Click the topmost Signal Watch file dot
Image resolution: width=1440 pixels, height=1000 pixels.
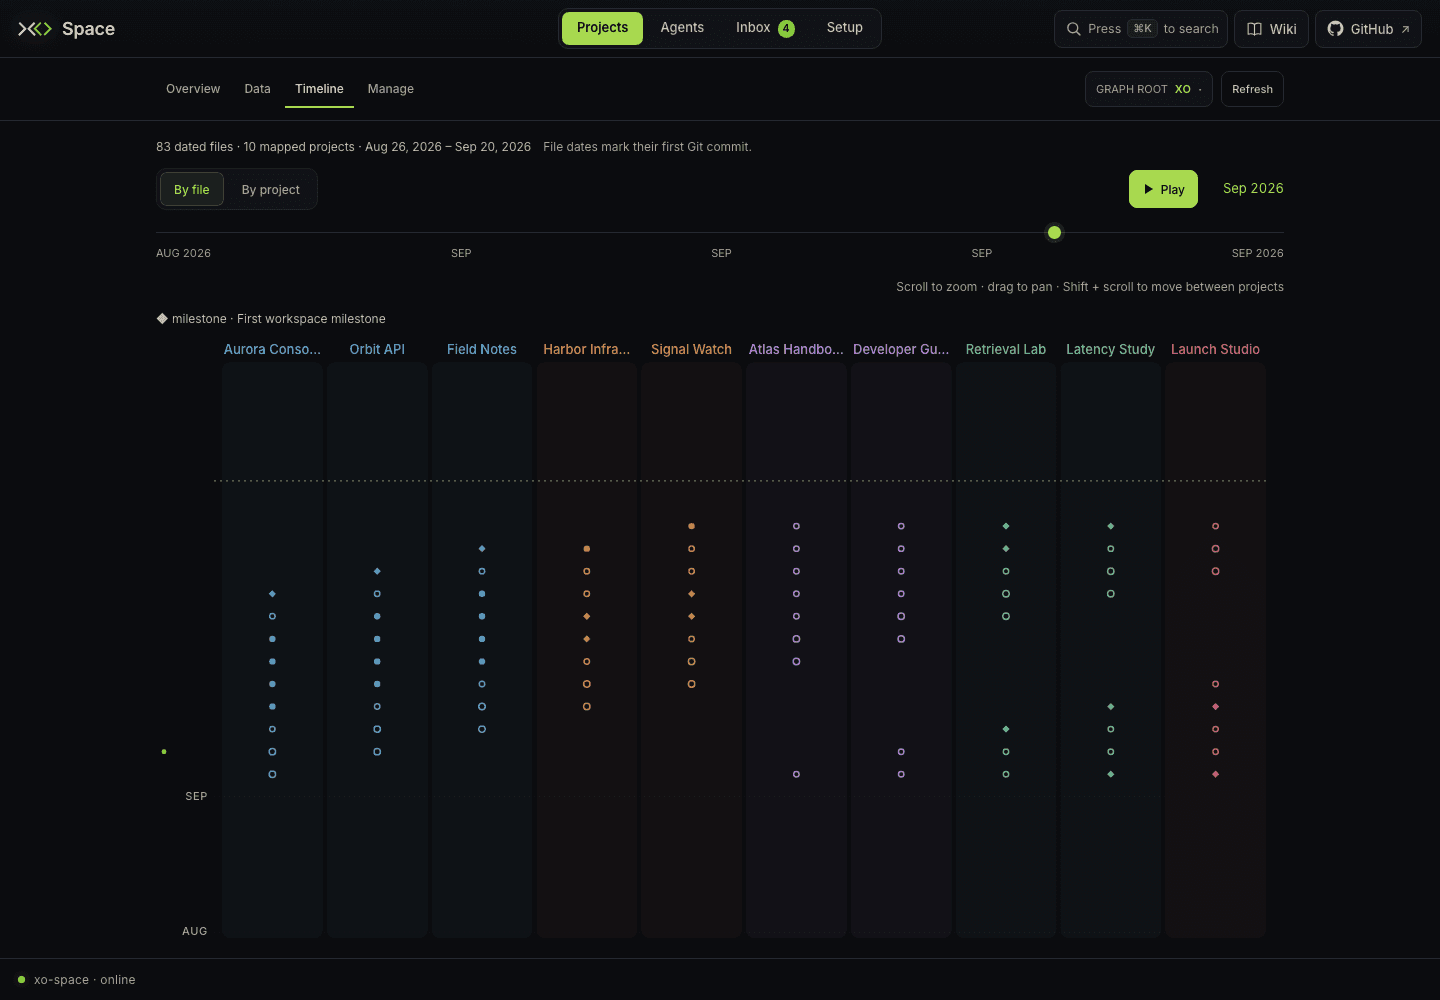[x=691, y=526]
